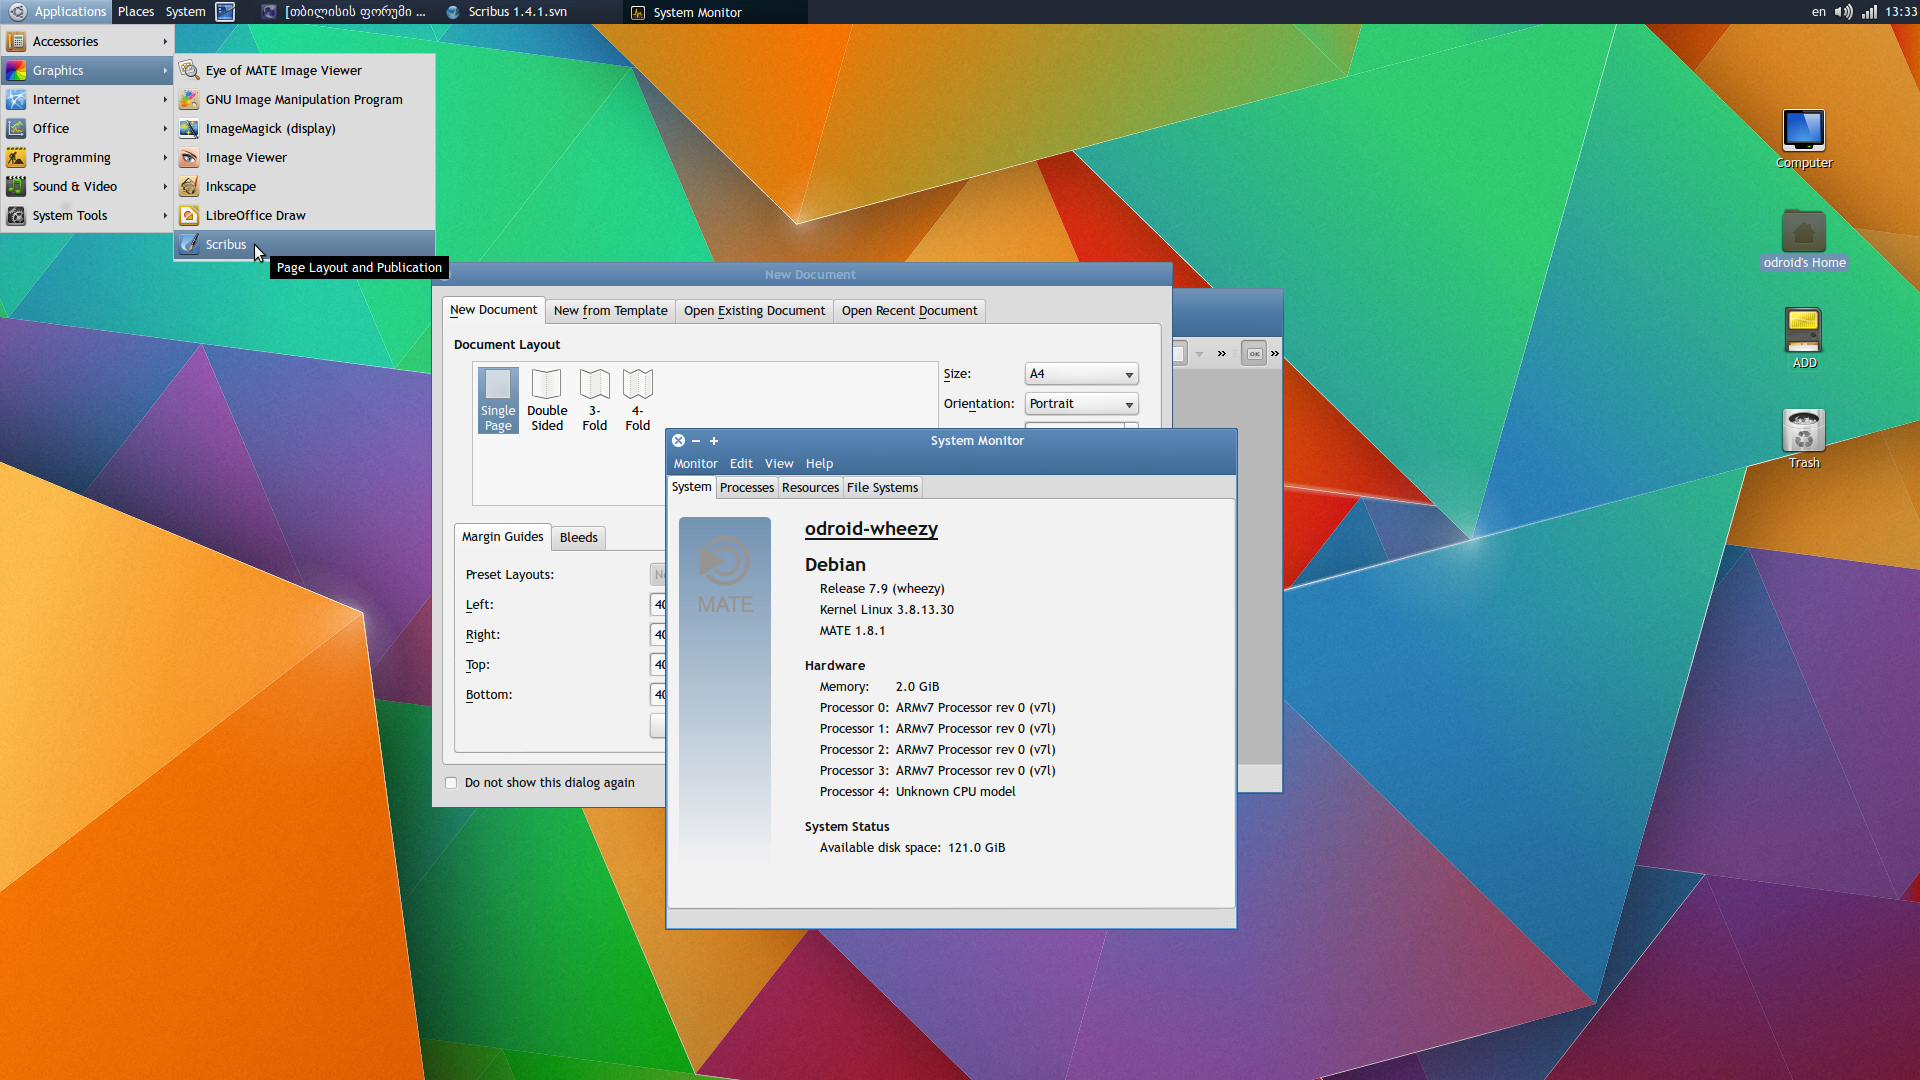The image size is (1920, 1080).
Task: Click the volume icon in panel
Action: click(x=1843, y=12)
